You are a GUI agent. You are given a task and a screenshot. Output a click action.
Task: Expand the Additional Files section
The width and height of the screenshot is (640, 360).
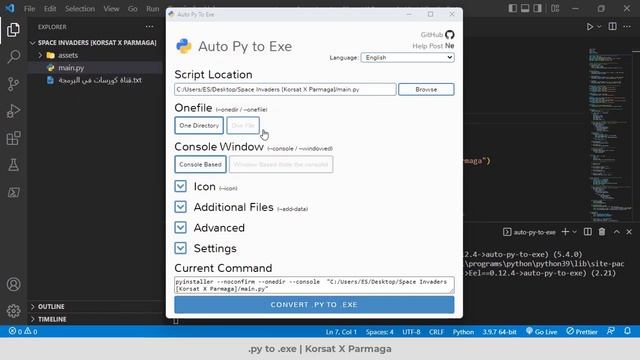tap(180, 207)
